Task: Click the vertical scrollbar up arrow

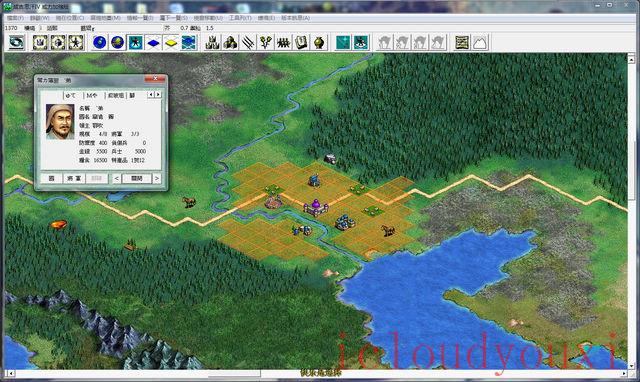Action: [631, 59]
